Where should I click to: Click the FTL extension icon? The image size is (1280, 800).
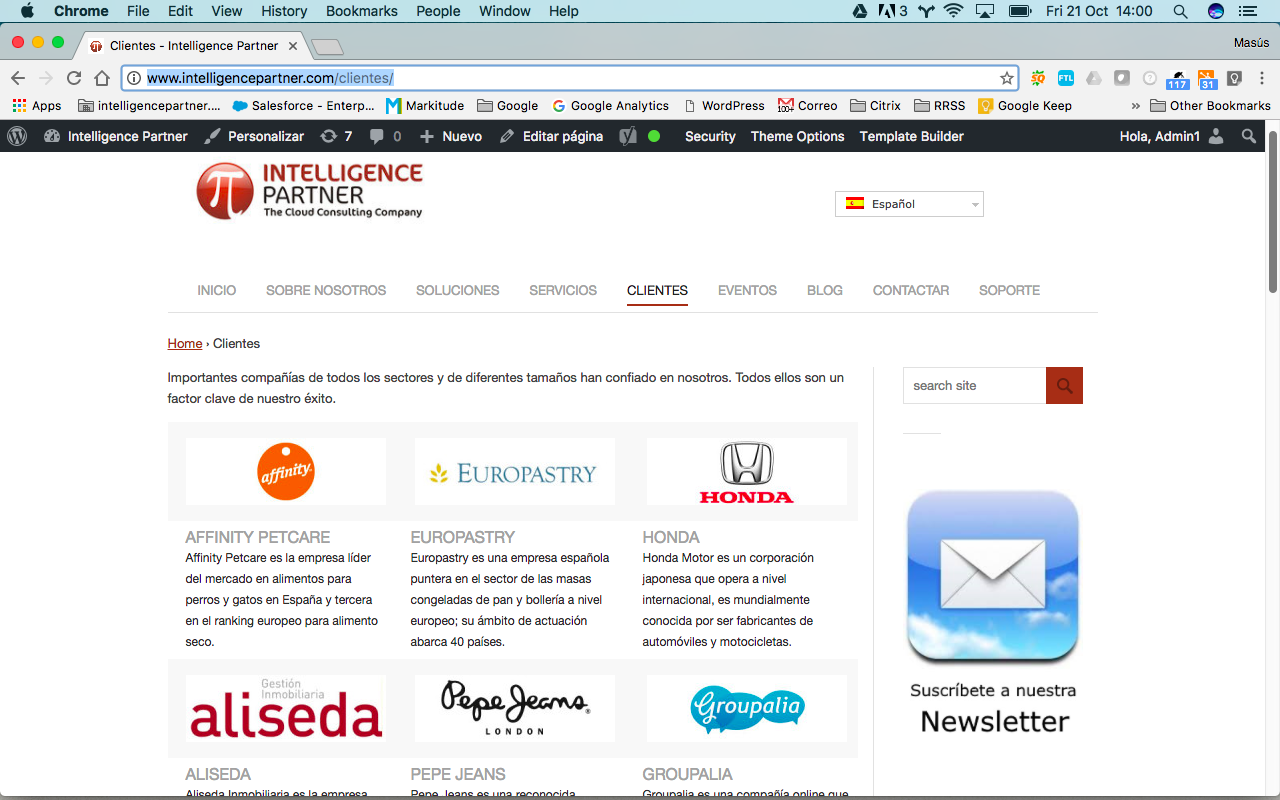pos(1066,77)
